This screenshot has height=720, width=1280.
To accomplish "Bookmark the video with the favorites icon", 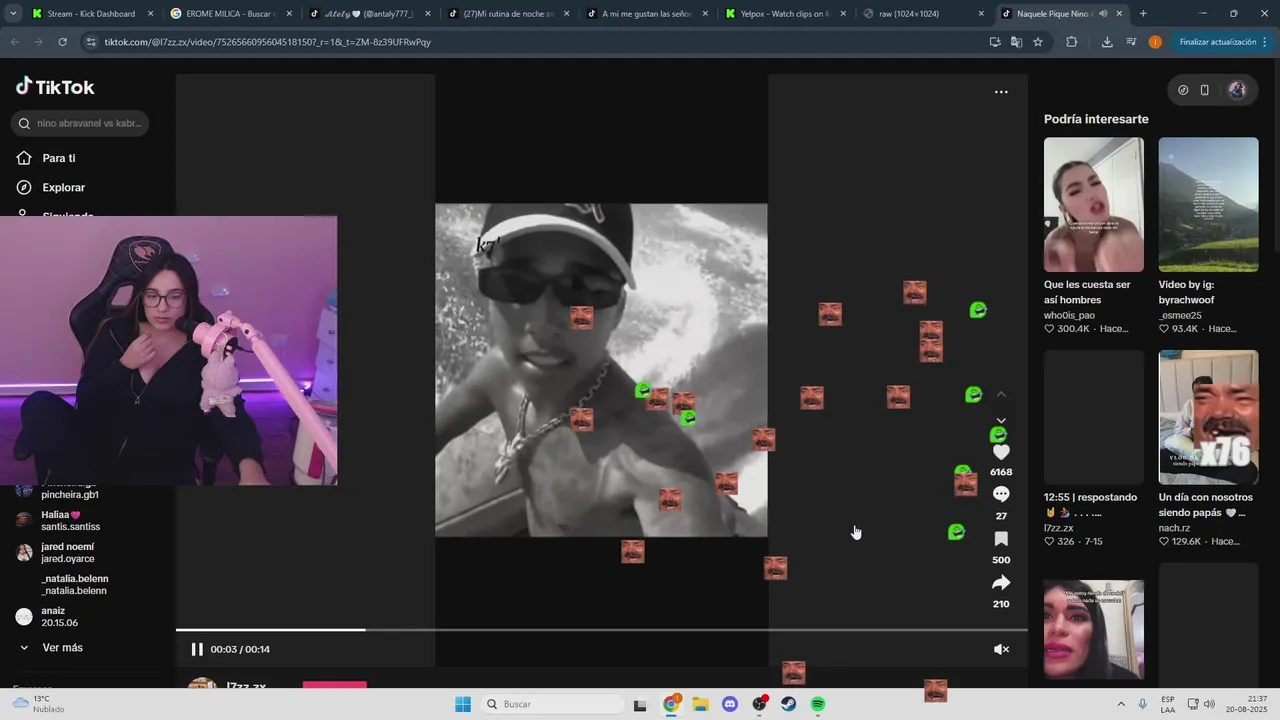I will 1001,539.
